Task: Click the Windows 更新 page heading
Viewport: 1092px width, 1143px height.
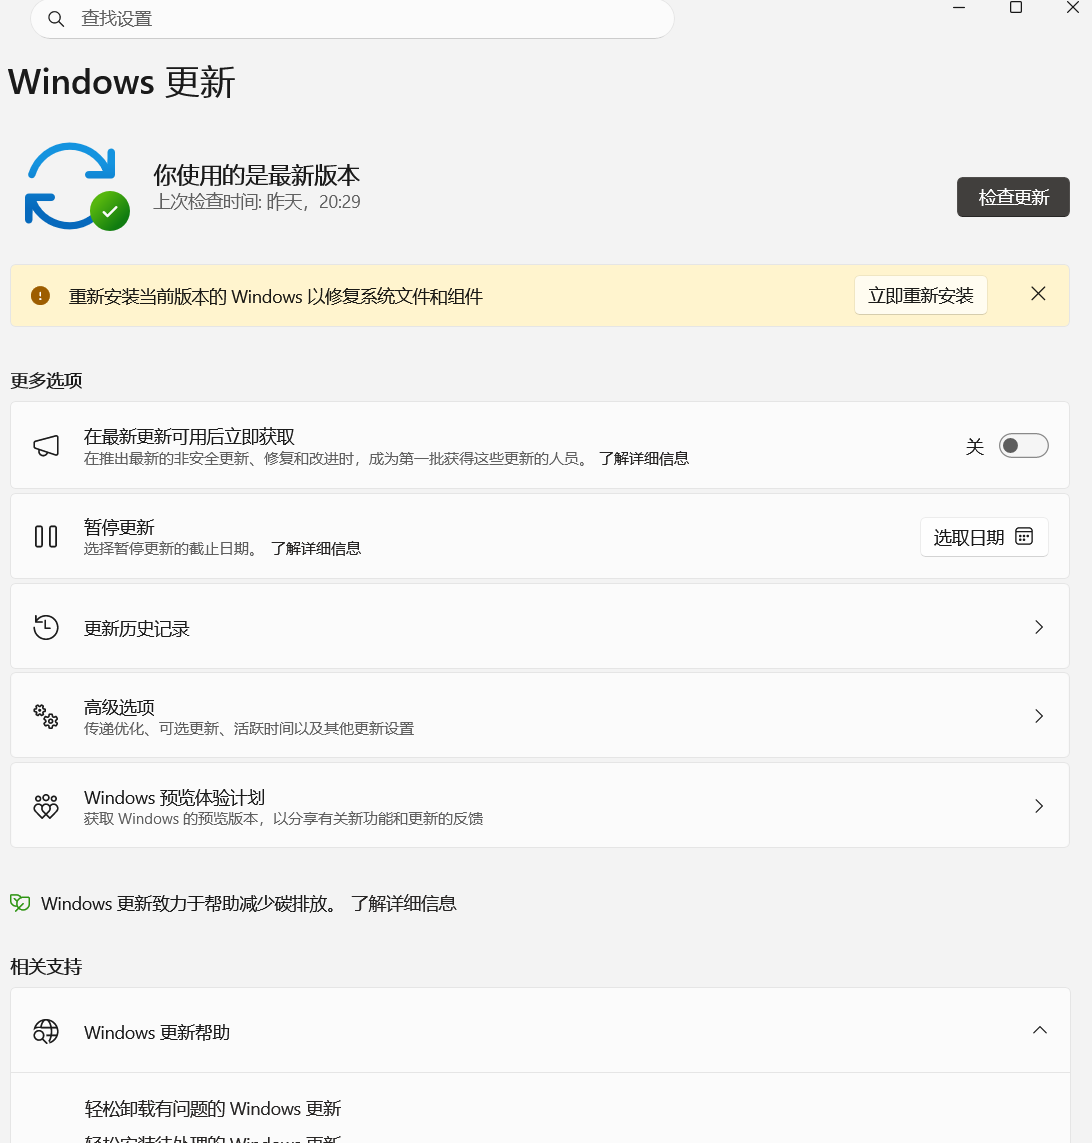Action: click(122, 82)
